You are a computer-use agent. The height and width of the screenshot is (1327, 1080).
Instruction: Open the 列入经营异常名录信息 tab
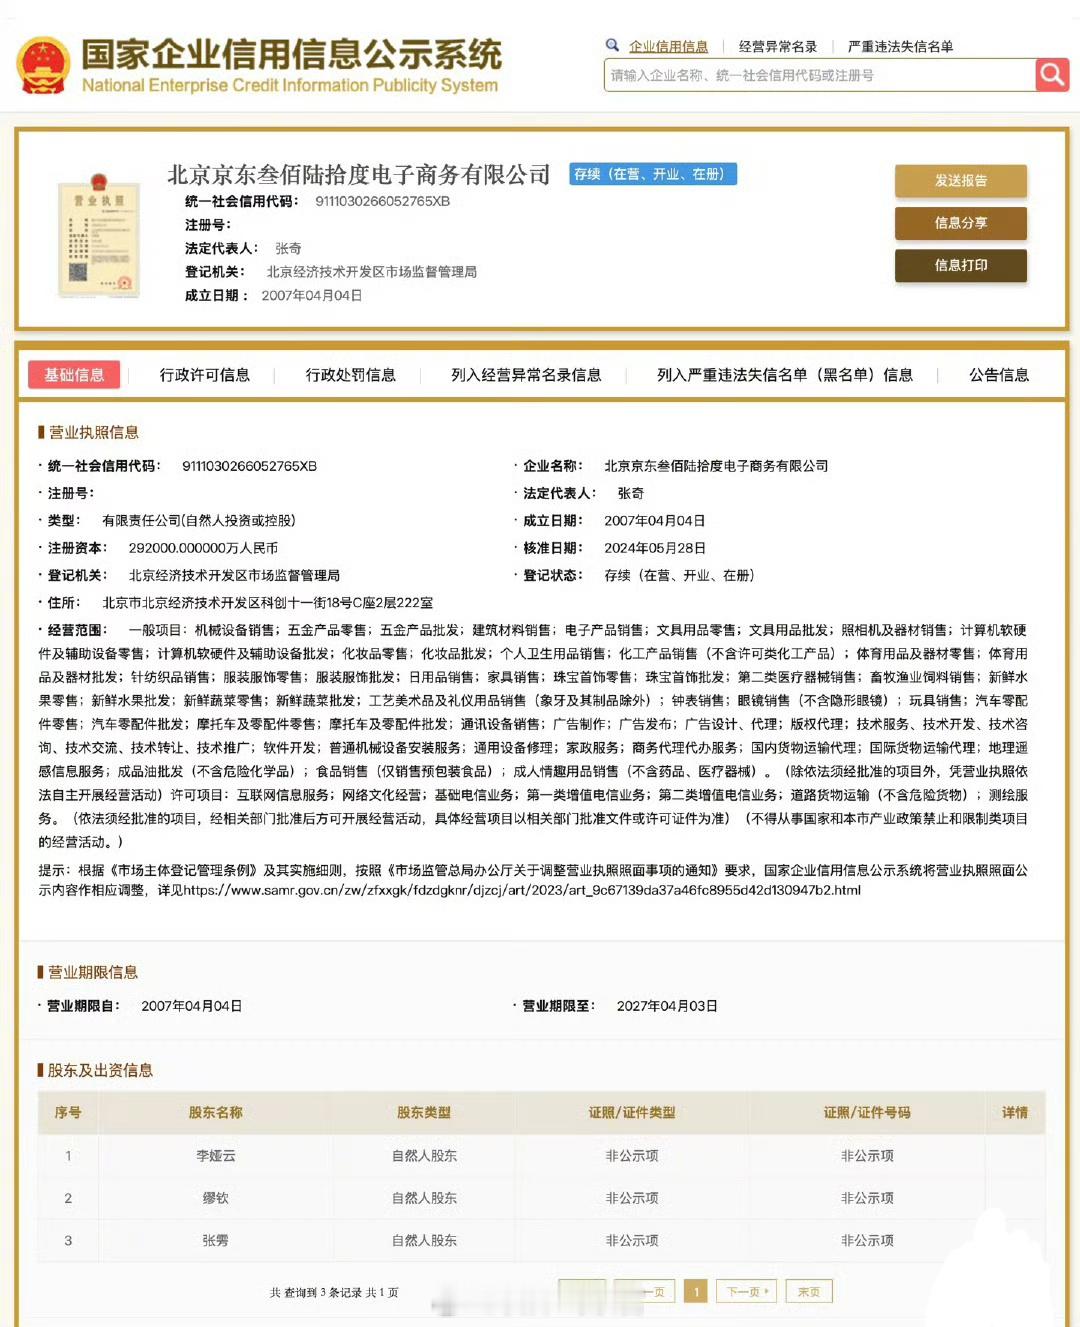coord(526,375)
